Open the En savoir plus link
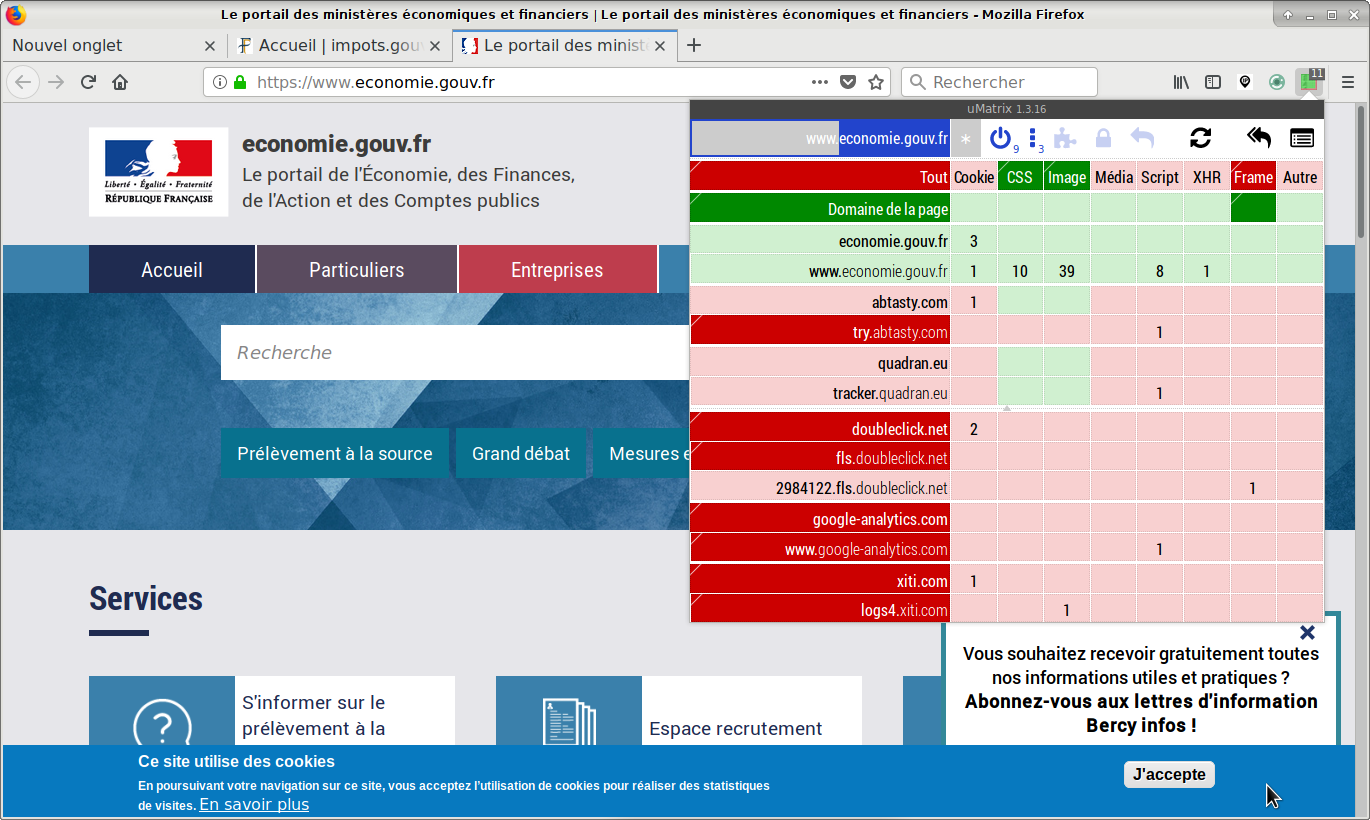1370x820 pixels. pos(254,804)
